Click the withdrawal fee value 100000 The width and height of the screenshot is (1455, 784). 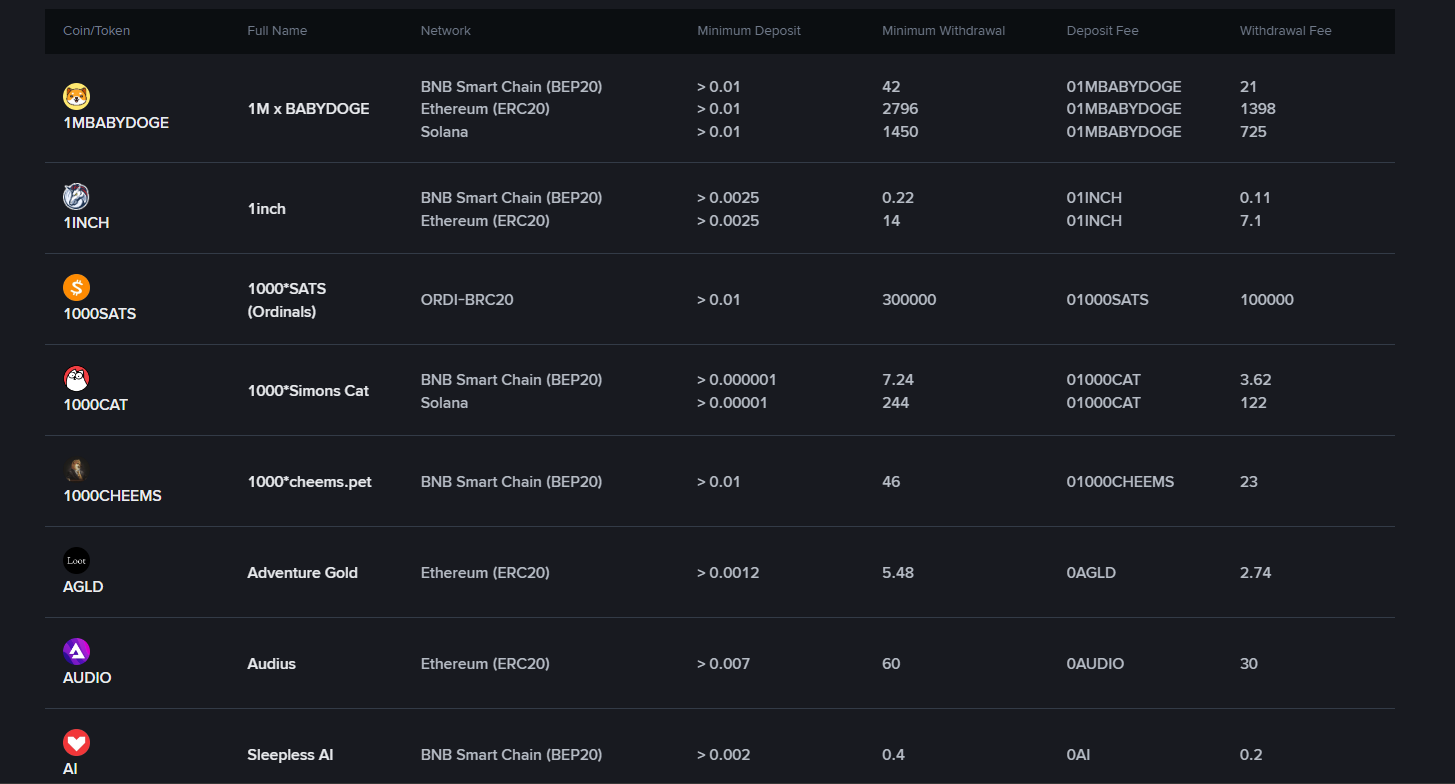(x=1267, y=300)
